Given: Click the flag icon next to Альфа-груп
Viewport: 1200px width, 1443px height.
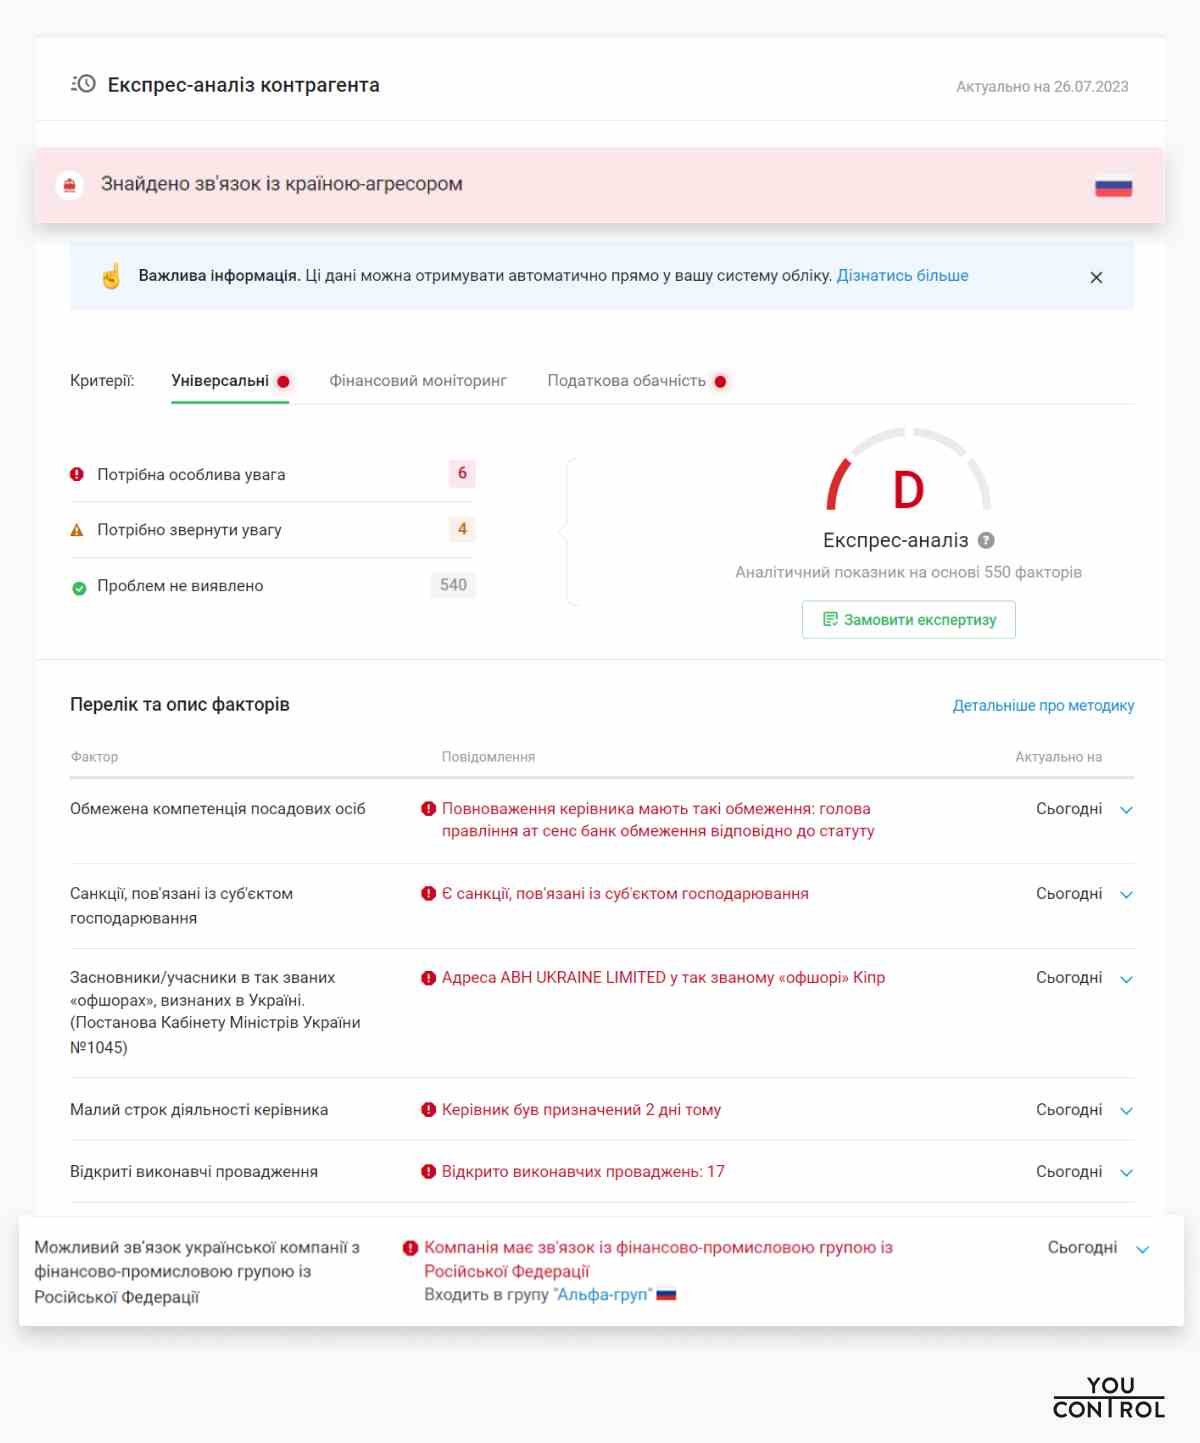Looking at the screenshot, I should pyautogui.click(x=666, y=1295).
